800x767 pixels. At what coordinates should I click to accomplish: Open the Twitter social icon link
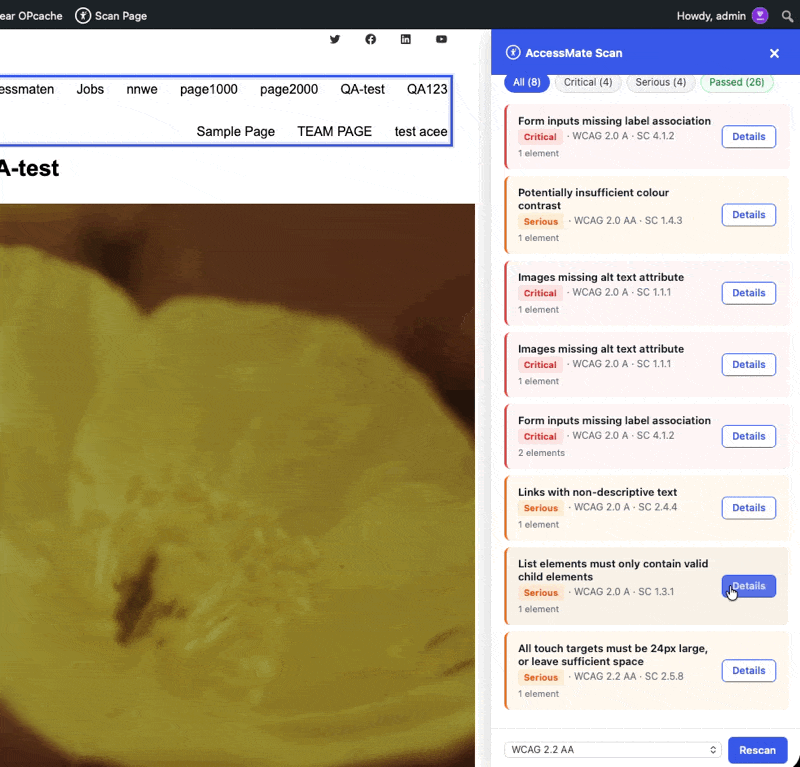(x=335, y=39)
